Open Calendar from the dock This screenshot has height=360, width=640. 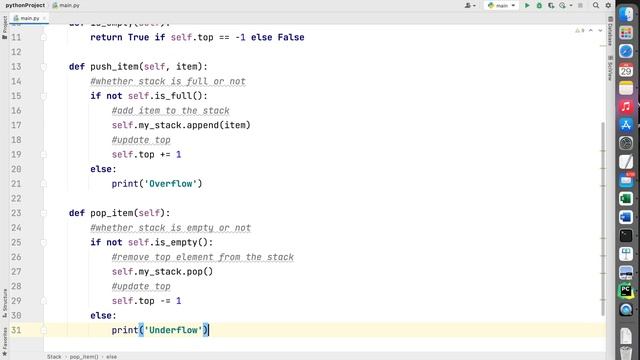point(626,70)
